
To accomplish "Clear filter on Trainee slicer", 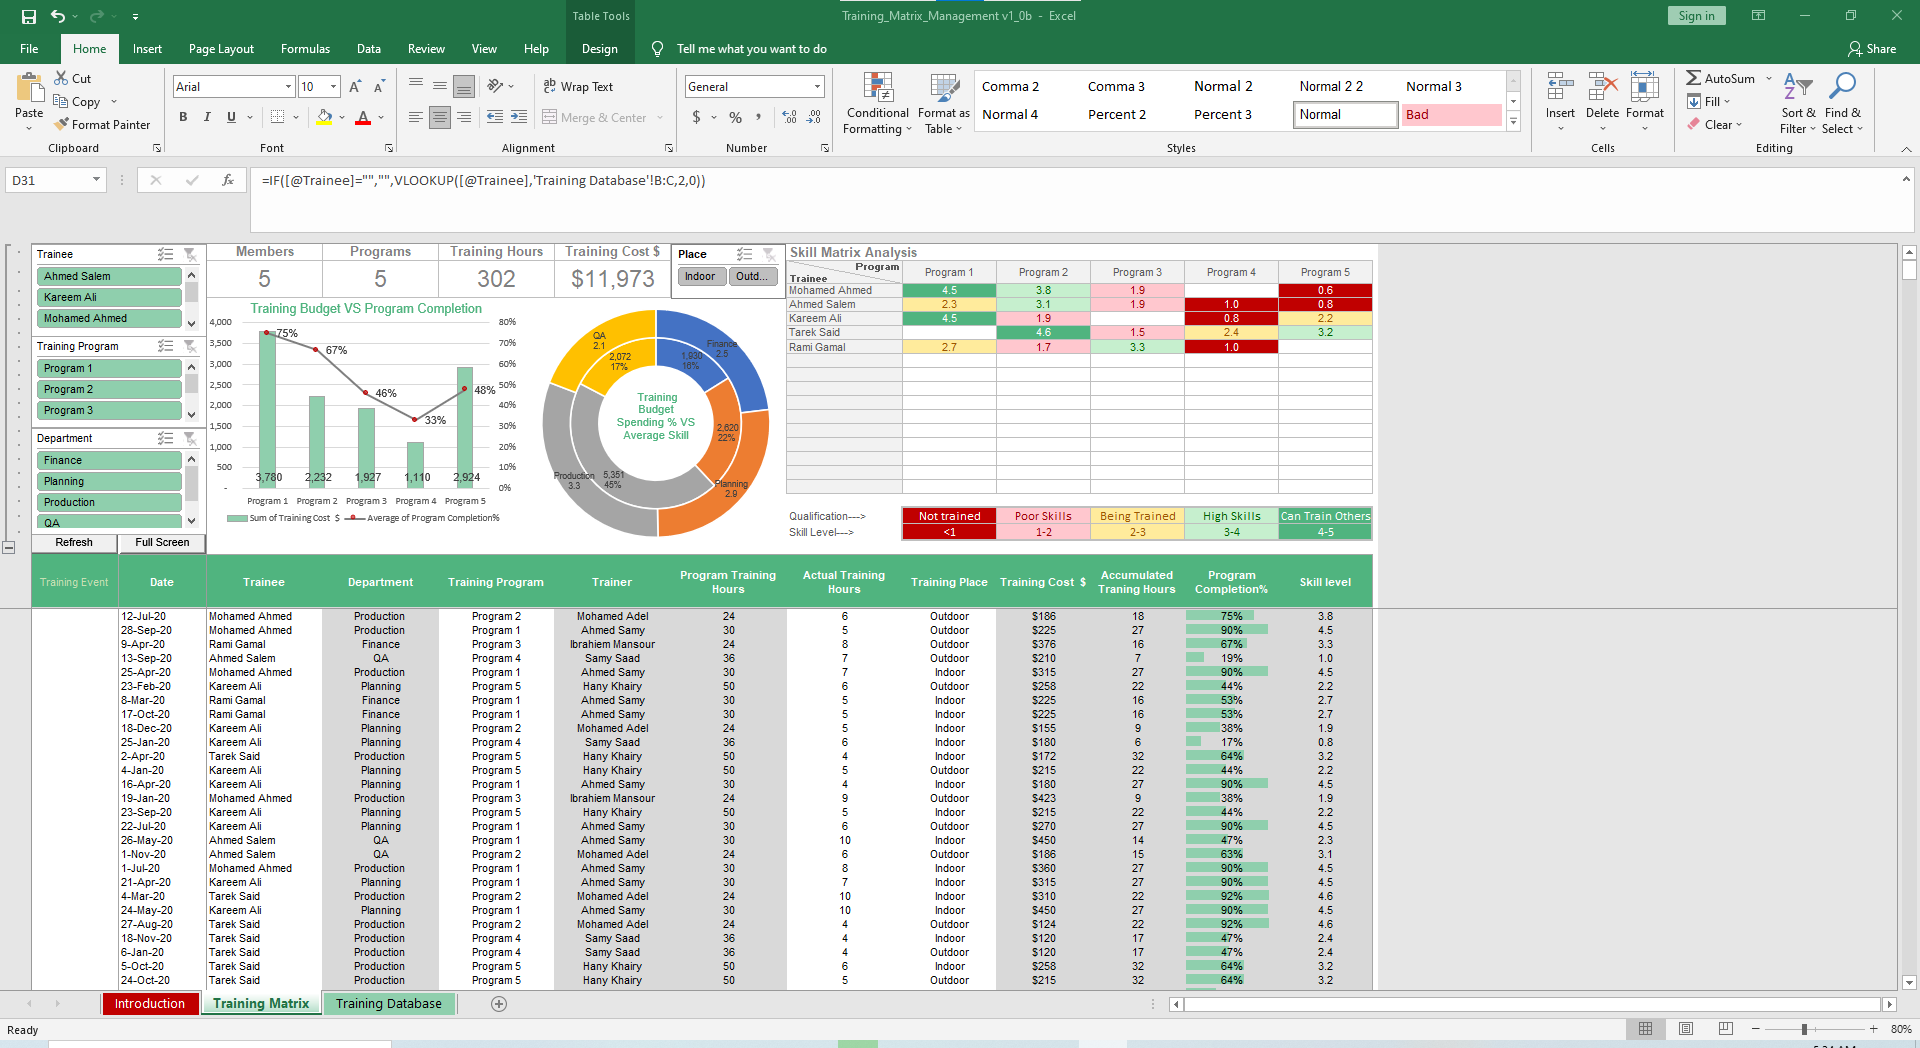I will [x=190, y=254].
